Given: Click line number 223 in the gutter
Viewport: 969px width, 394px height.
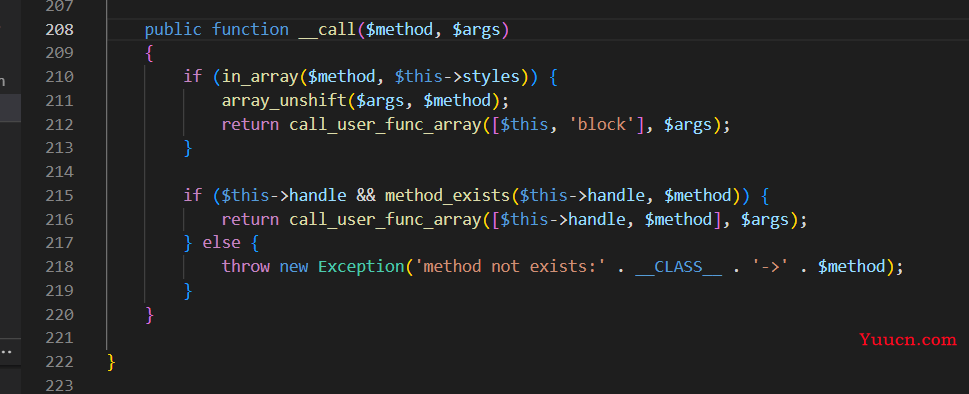Looking at the screenshot, I should point(59,385).
